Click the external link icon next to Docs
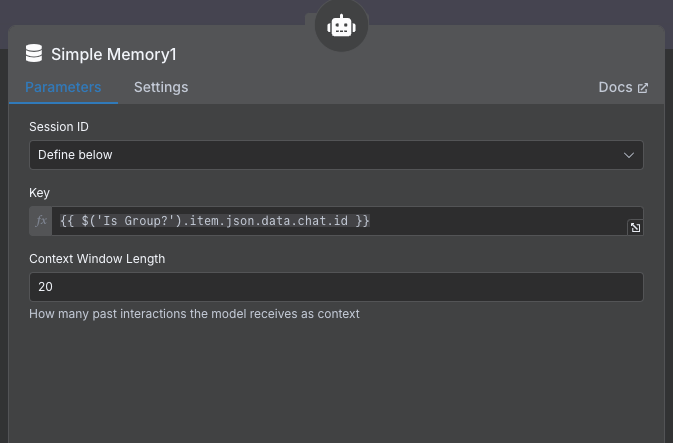Viewport: 673px width, 443px height. point(643,88)
